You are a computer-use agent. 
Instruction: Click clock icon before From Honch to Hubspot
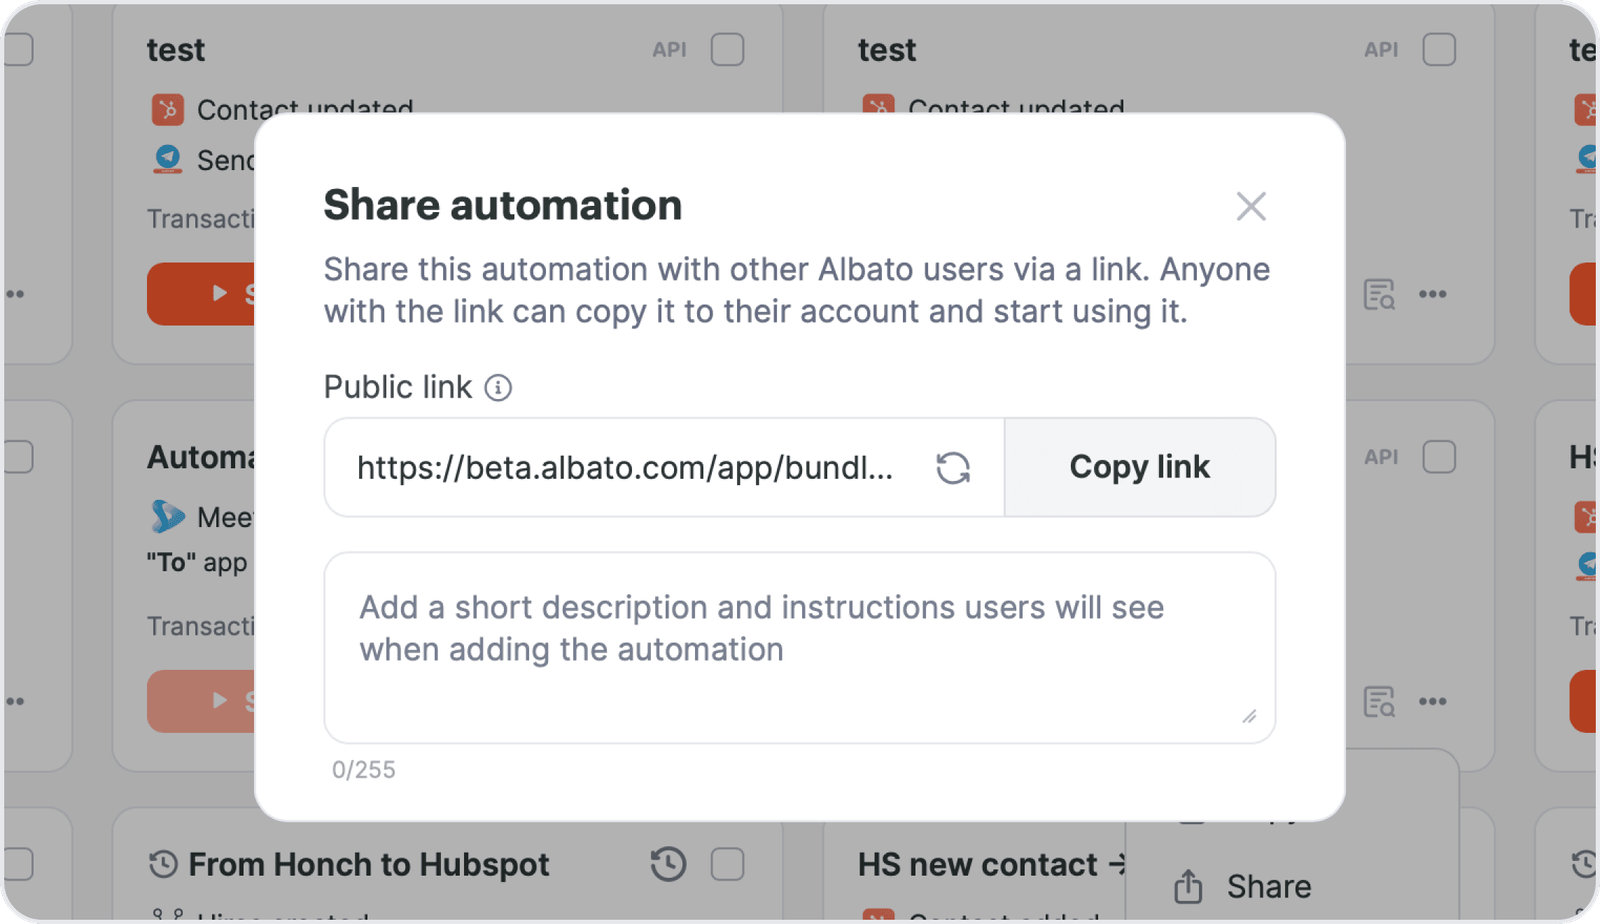tap(163, 864)
